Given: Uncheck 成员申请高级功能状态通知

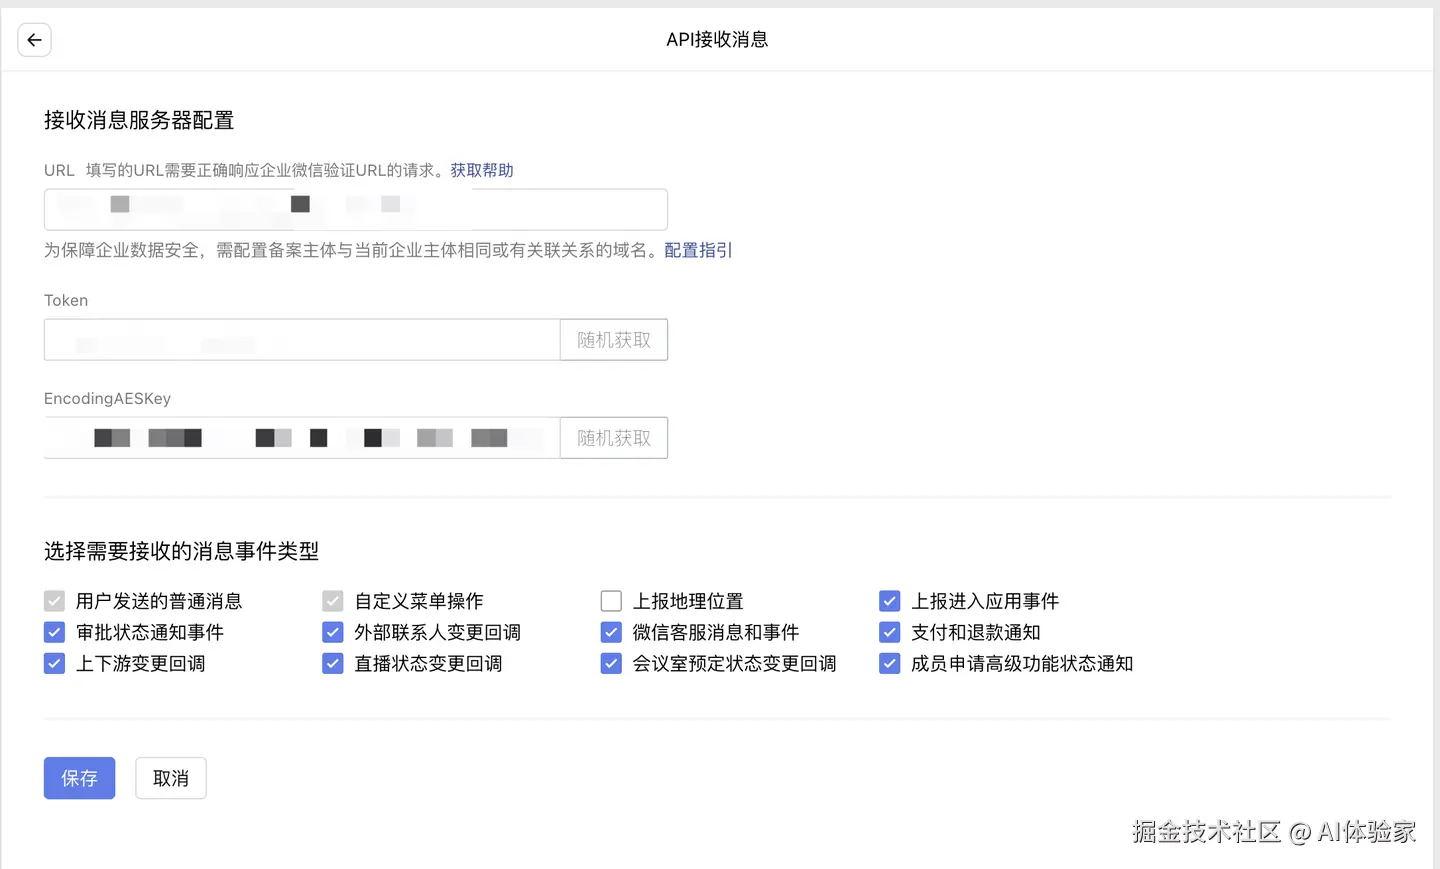Looking at the screenshot, I should pos(889,662).
